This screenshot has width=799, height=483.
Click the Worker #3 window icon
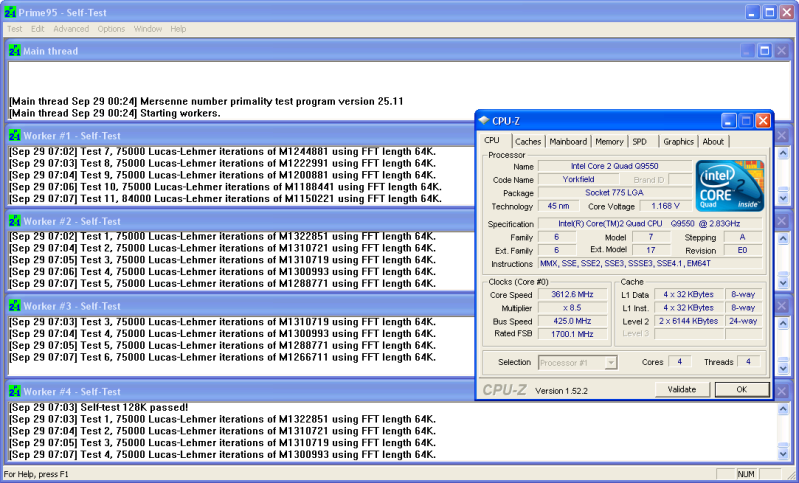(x=15, y=306)
